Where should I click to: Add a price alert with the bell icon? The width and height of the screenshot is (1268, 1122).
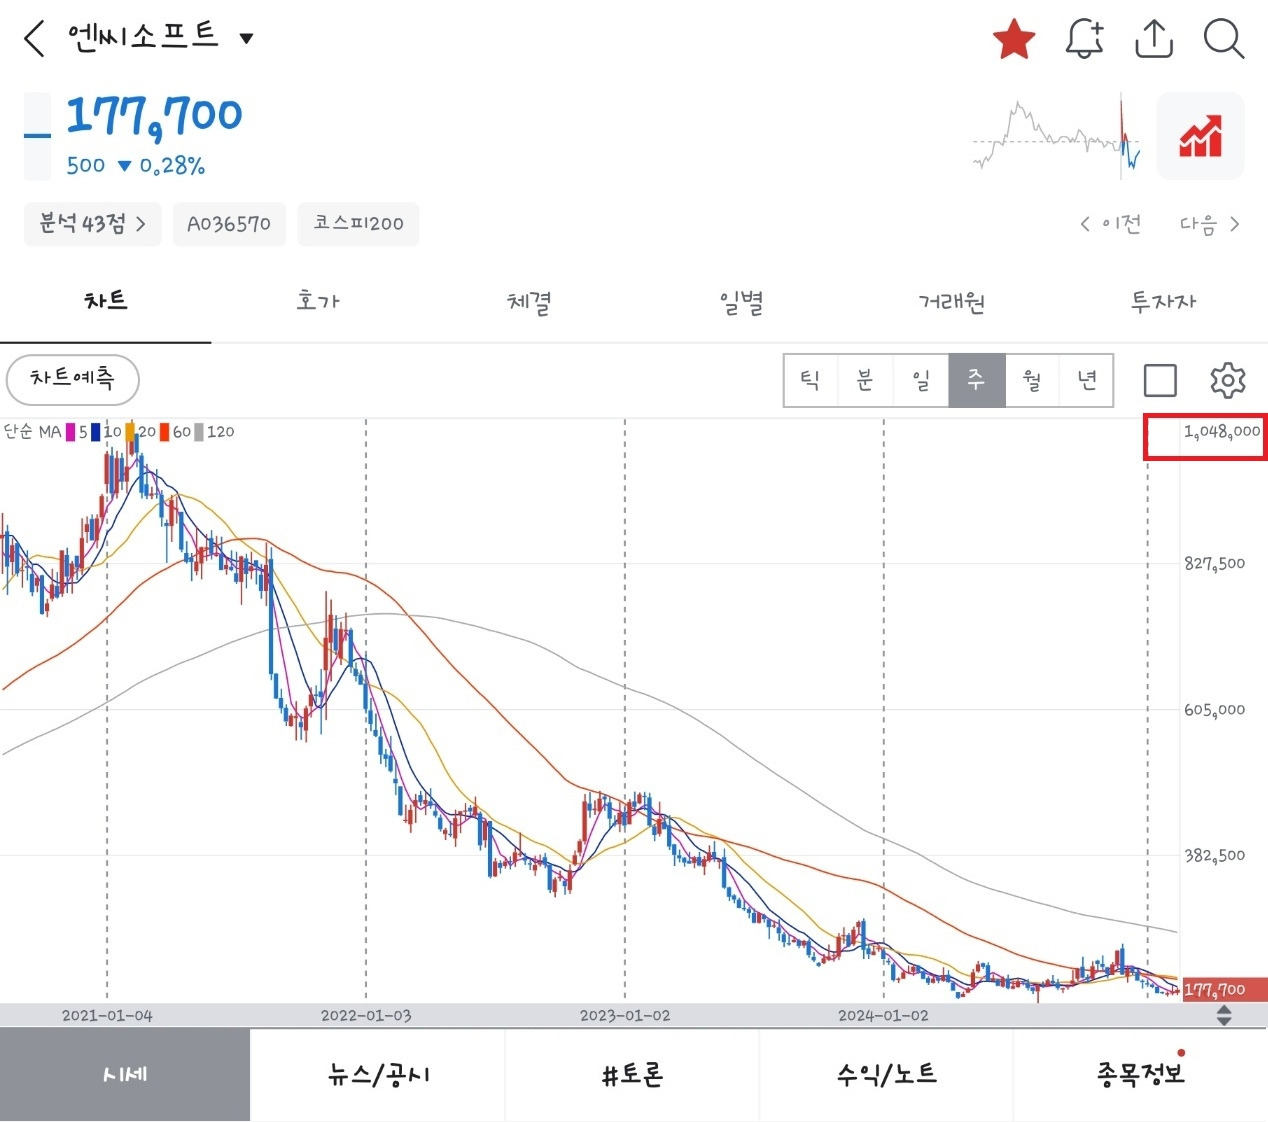[x=1084, y=40]
